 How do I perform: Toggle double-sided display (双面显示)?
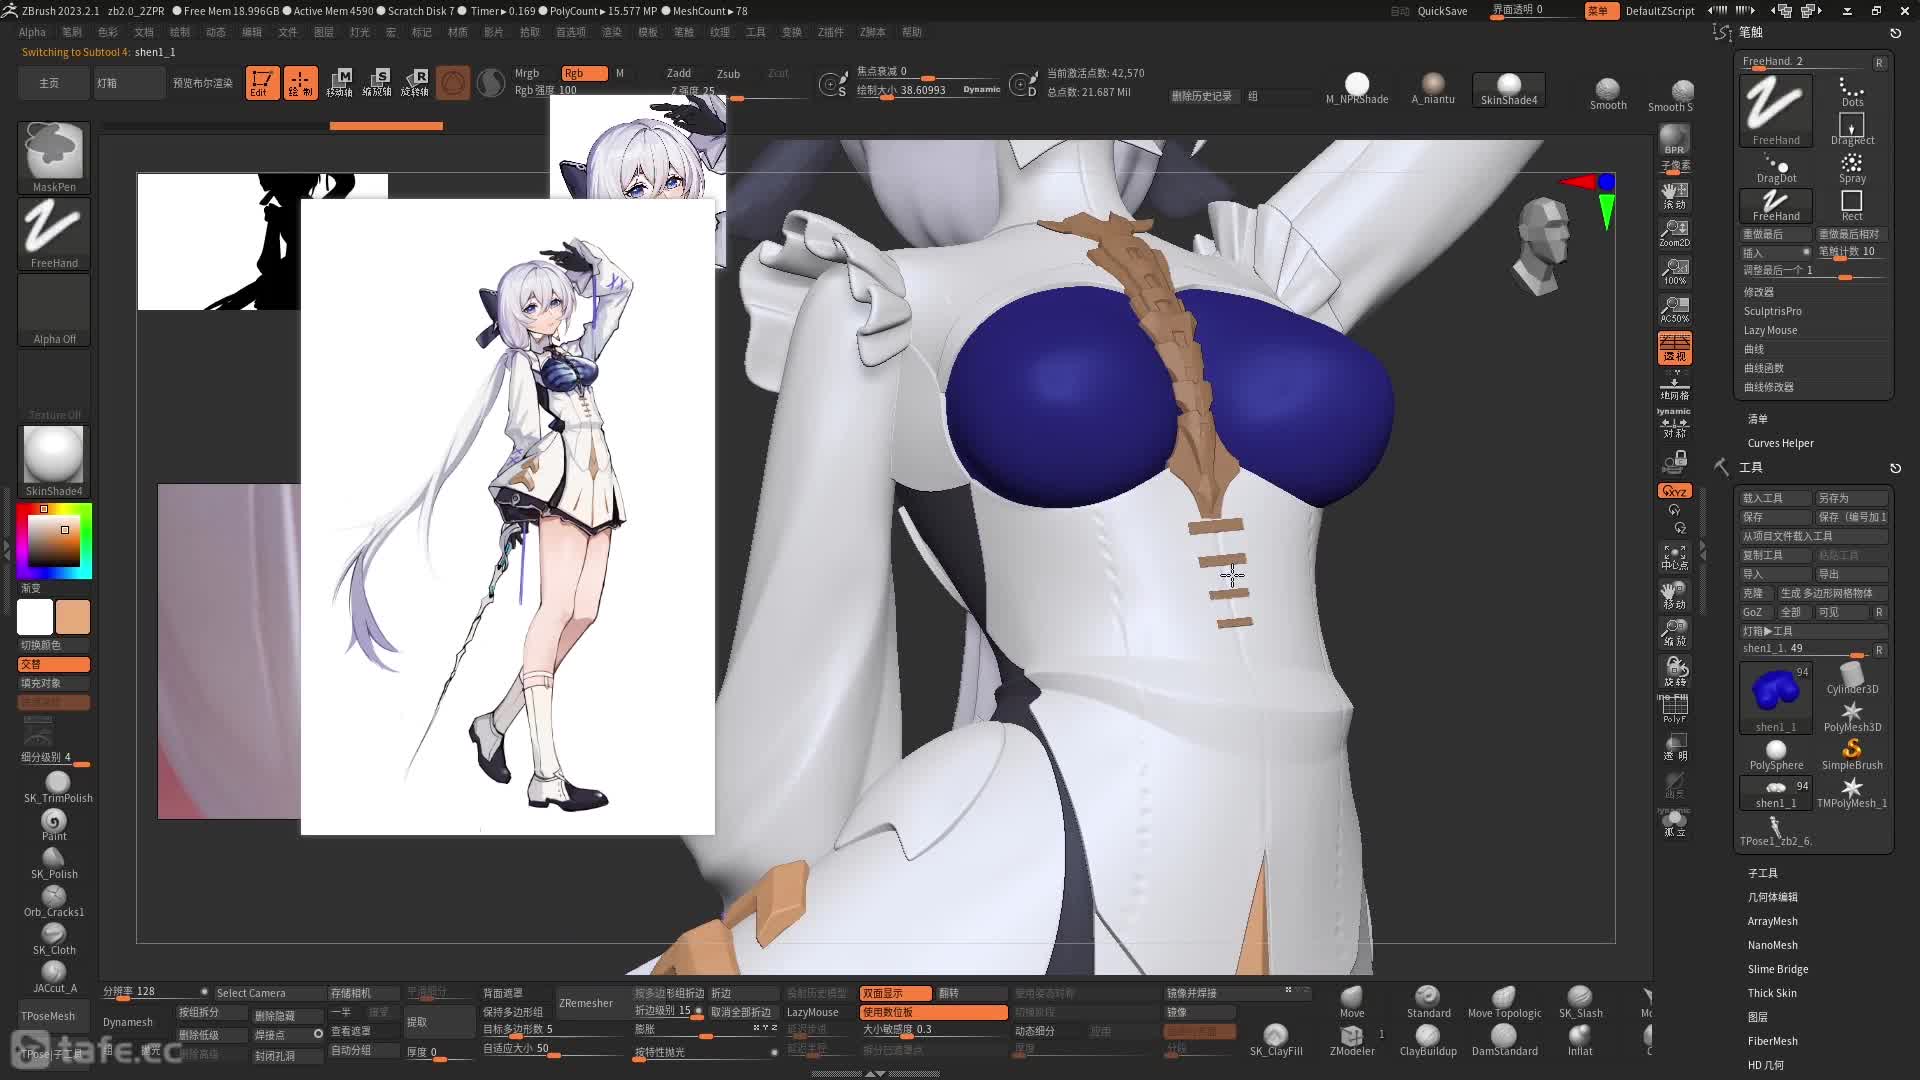tap(896, 993)
